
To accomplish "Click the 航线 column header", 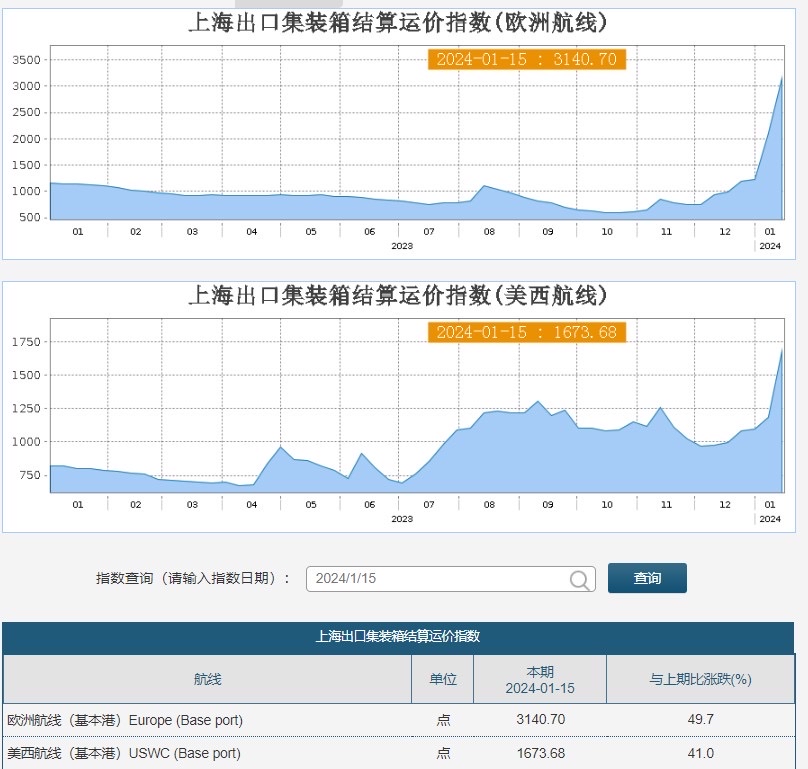I will 207,679.
